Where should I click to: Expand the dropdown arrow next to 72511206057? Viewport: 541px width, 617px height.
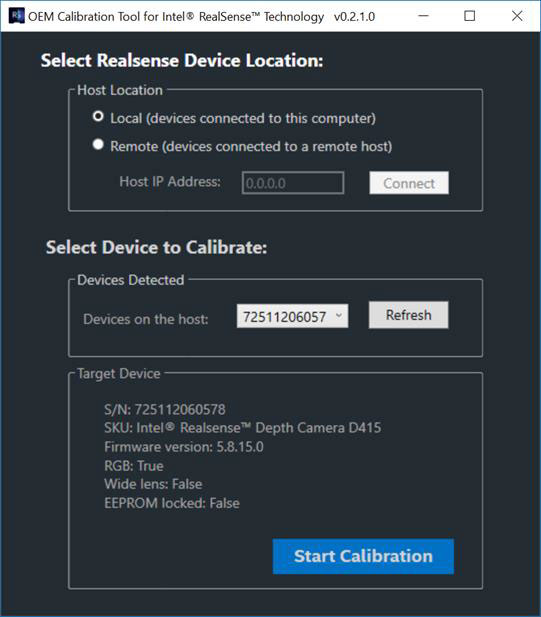(x=338, y=316)
